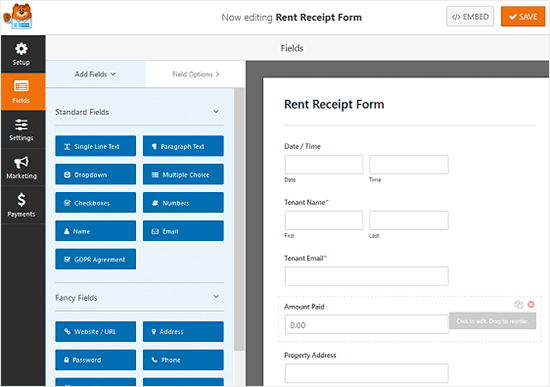Click the Embed button
The height and width of the screenshot is (387, 550).
pyautogui.click(x=470, y=16)
